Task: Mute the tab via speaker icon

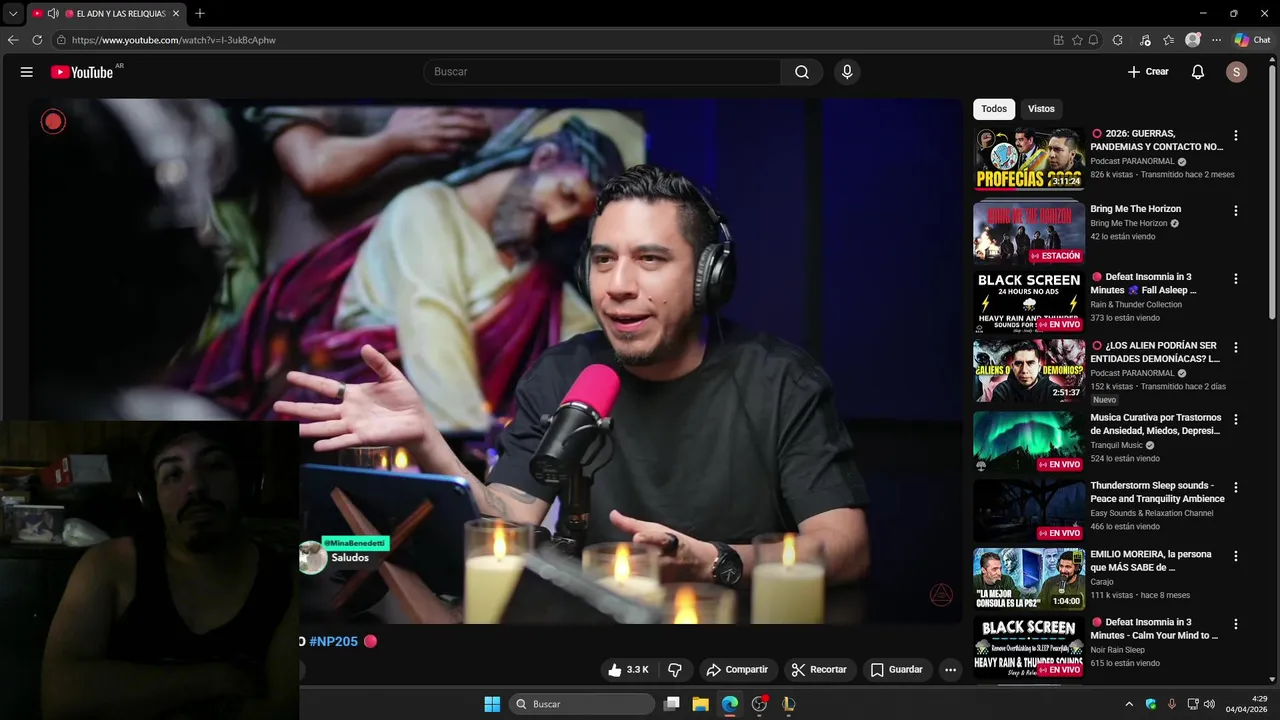Action: (x=53, y=14)
